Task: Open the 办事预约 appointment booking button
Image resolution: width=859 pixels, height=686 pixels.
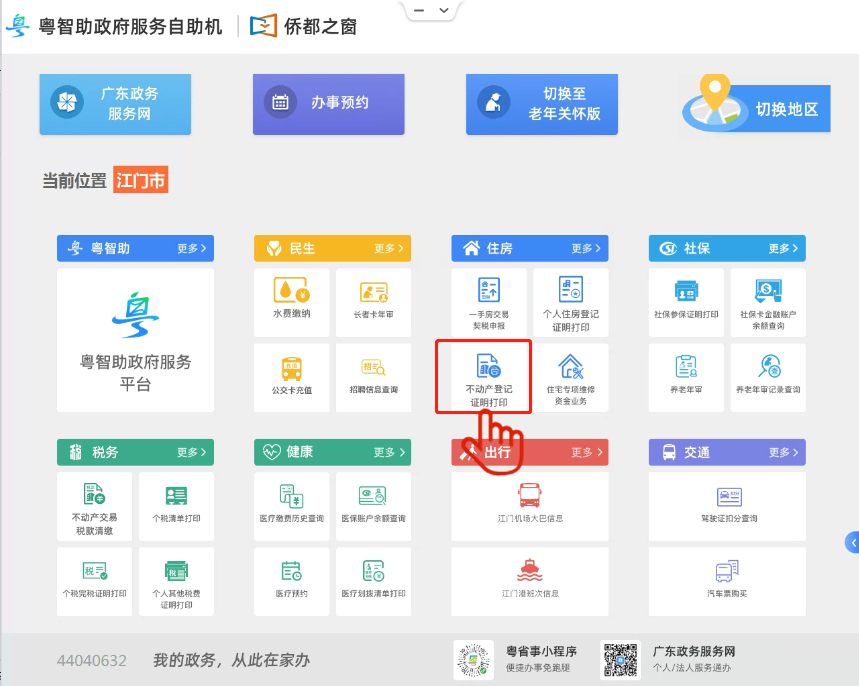Action: (328, 104)
